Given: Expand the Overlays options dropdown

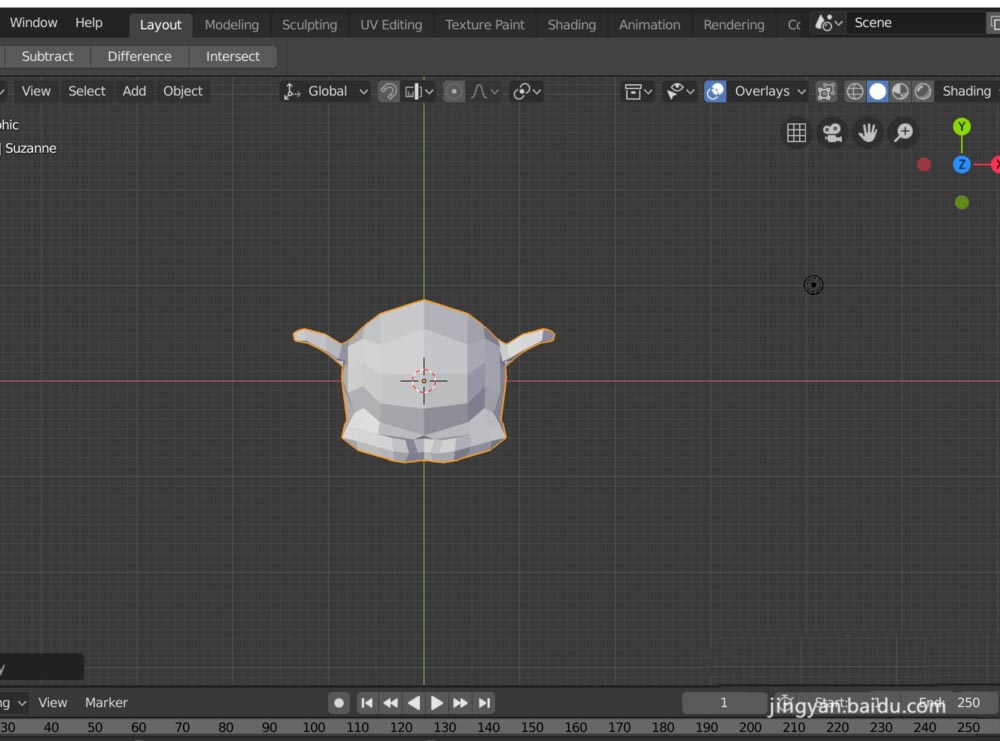Looking at the screenshot, I should [768, 91].
